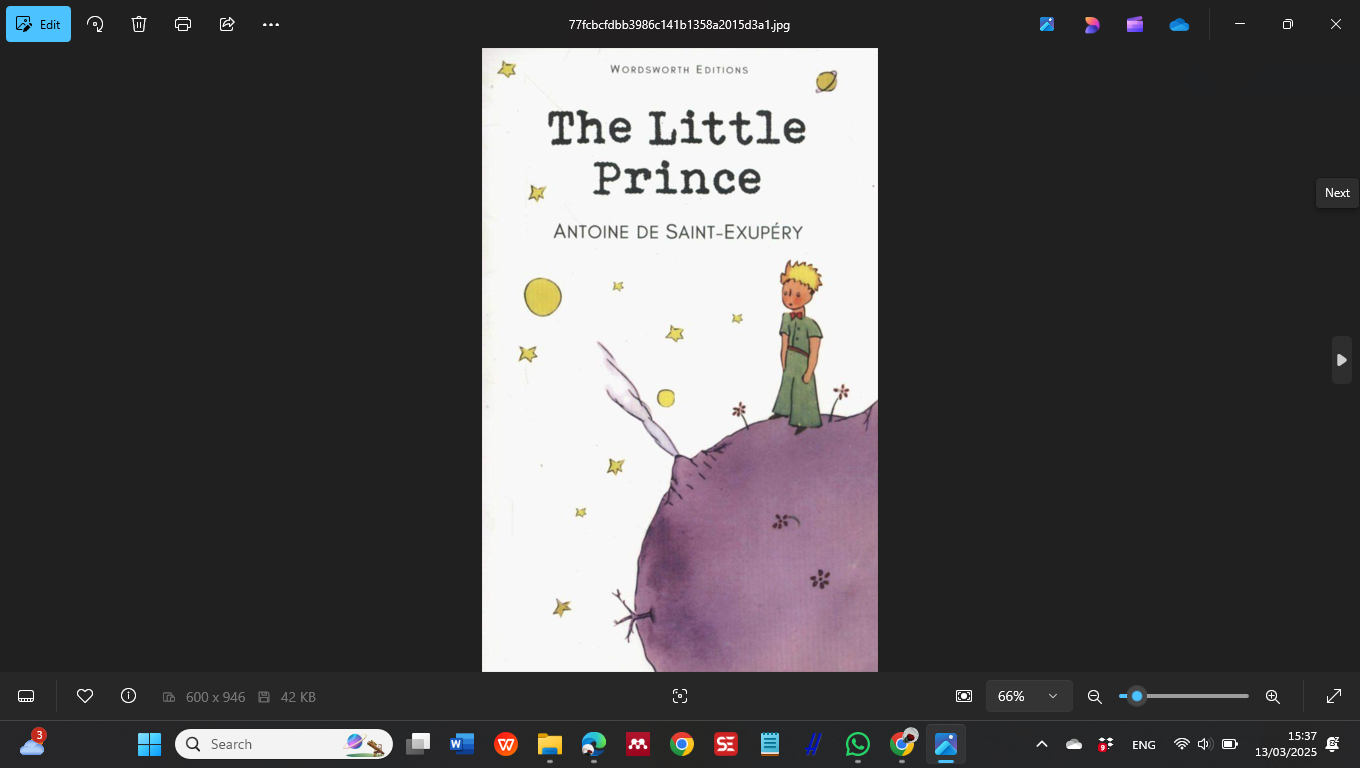Screen dimensions: 1360x768
Task: Open File Explorer from taskbar
Action: coord(550,744)
